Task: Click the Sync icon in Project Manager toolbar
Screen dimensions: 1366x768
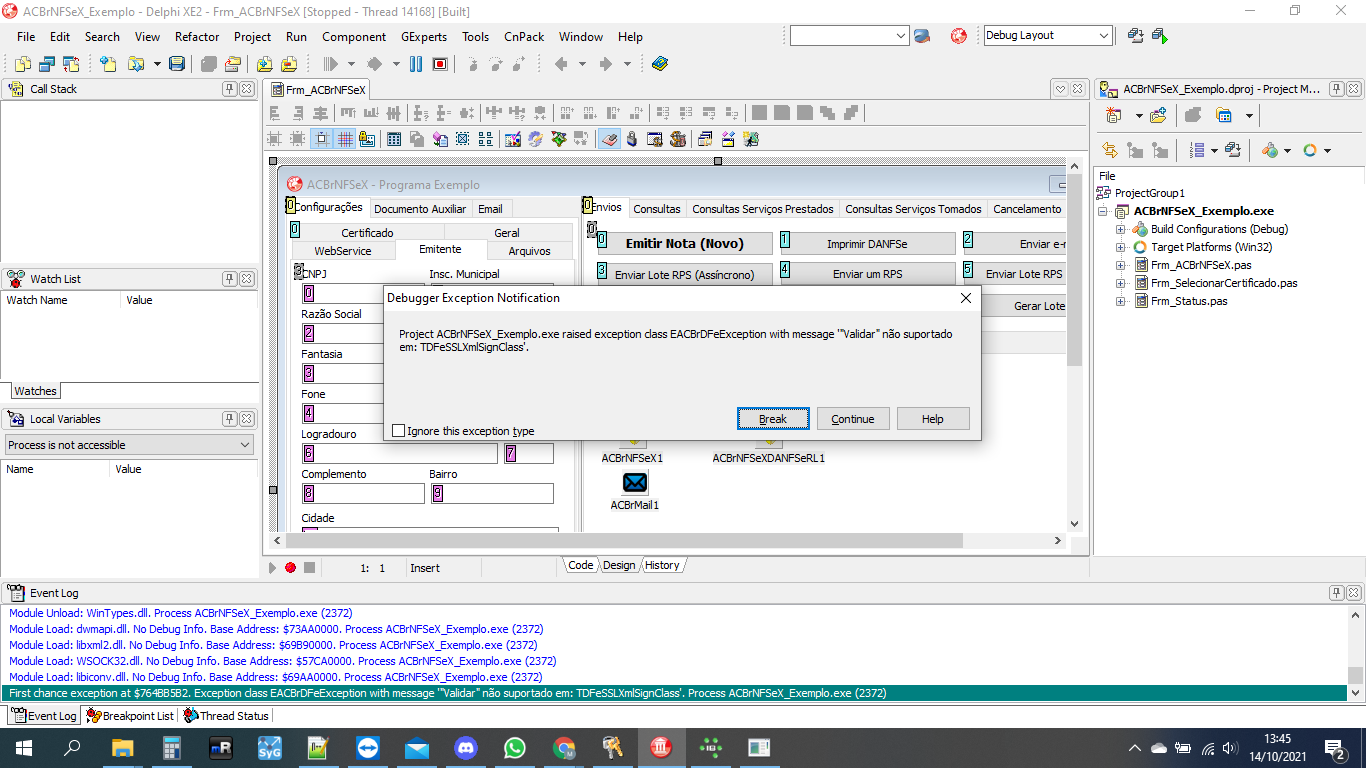Action: pyautogui.click(x=1109, y=150)
